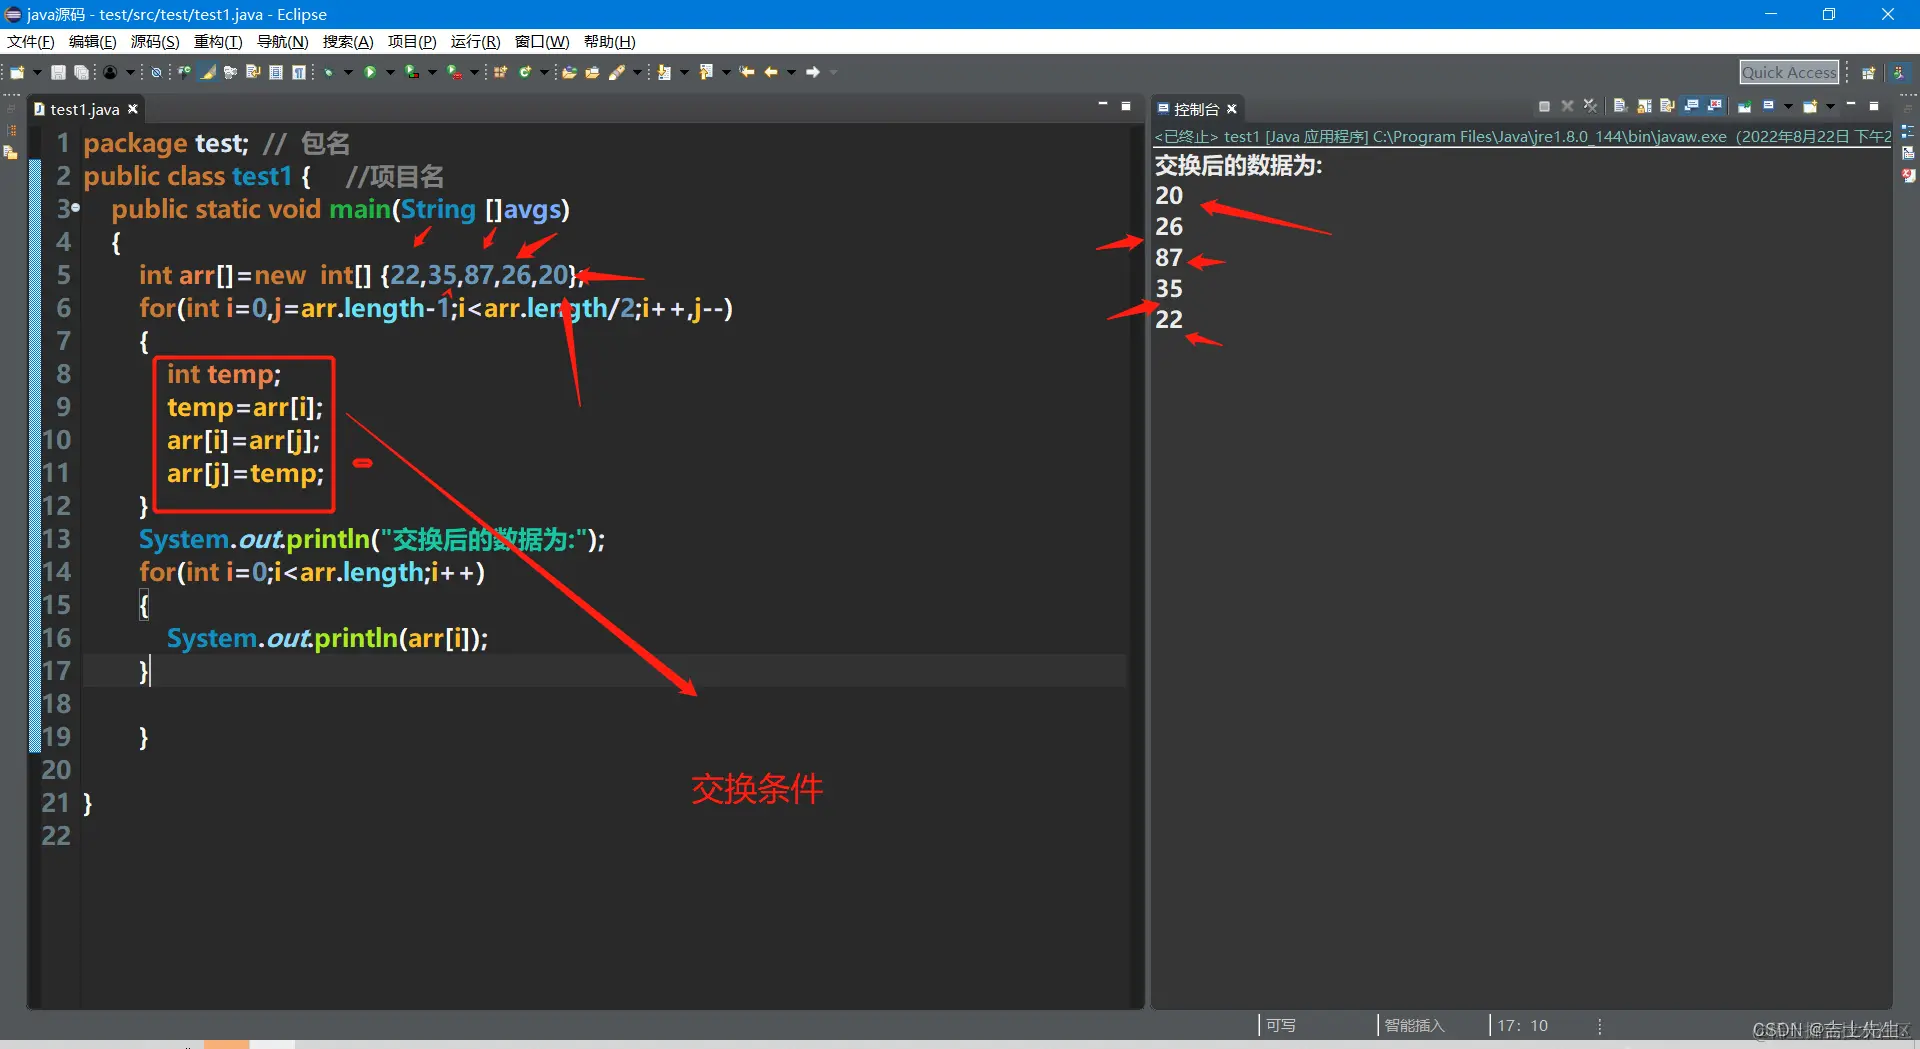Toggle console Scroll Lock
This screenshot has height=1049, width=1920.
1644,106
